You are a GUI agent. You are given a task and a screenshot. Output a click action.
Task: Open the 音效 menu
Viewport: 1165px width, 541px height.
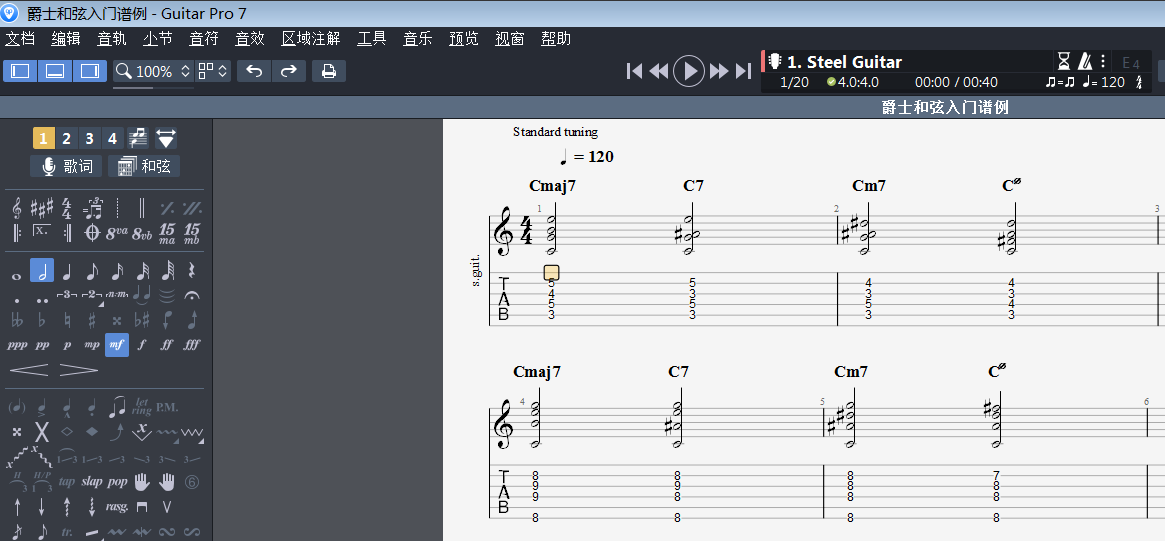tap(250, 39)
